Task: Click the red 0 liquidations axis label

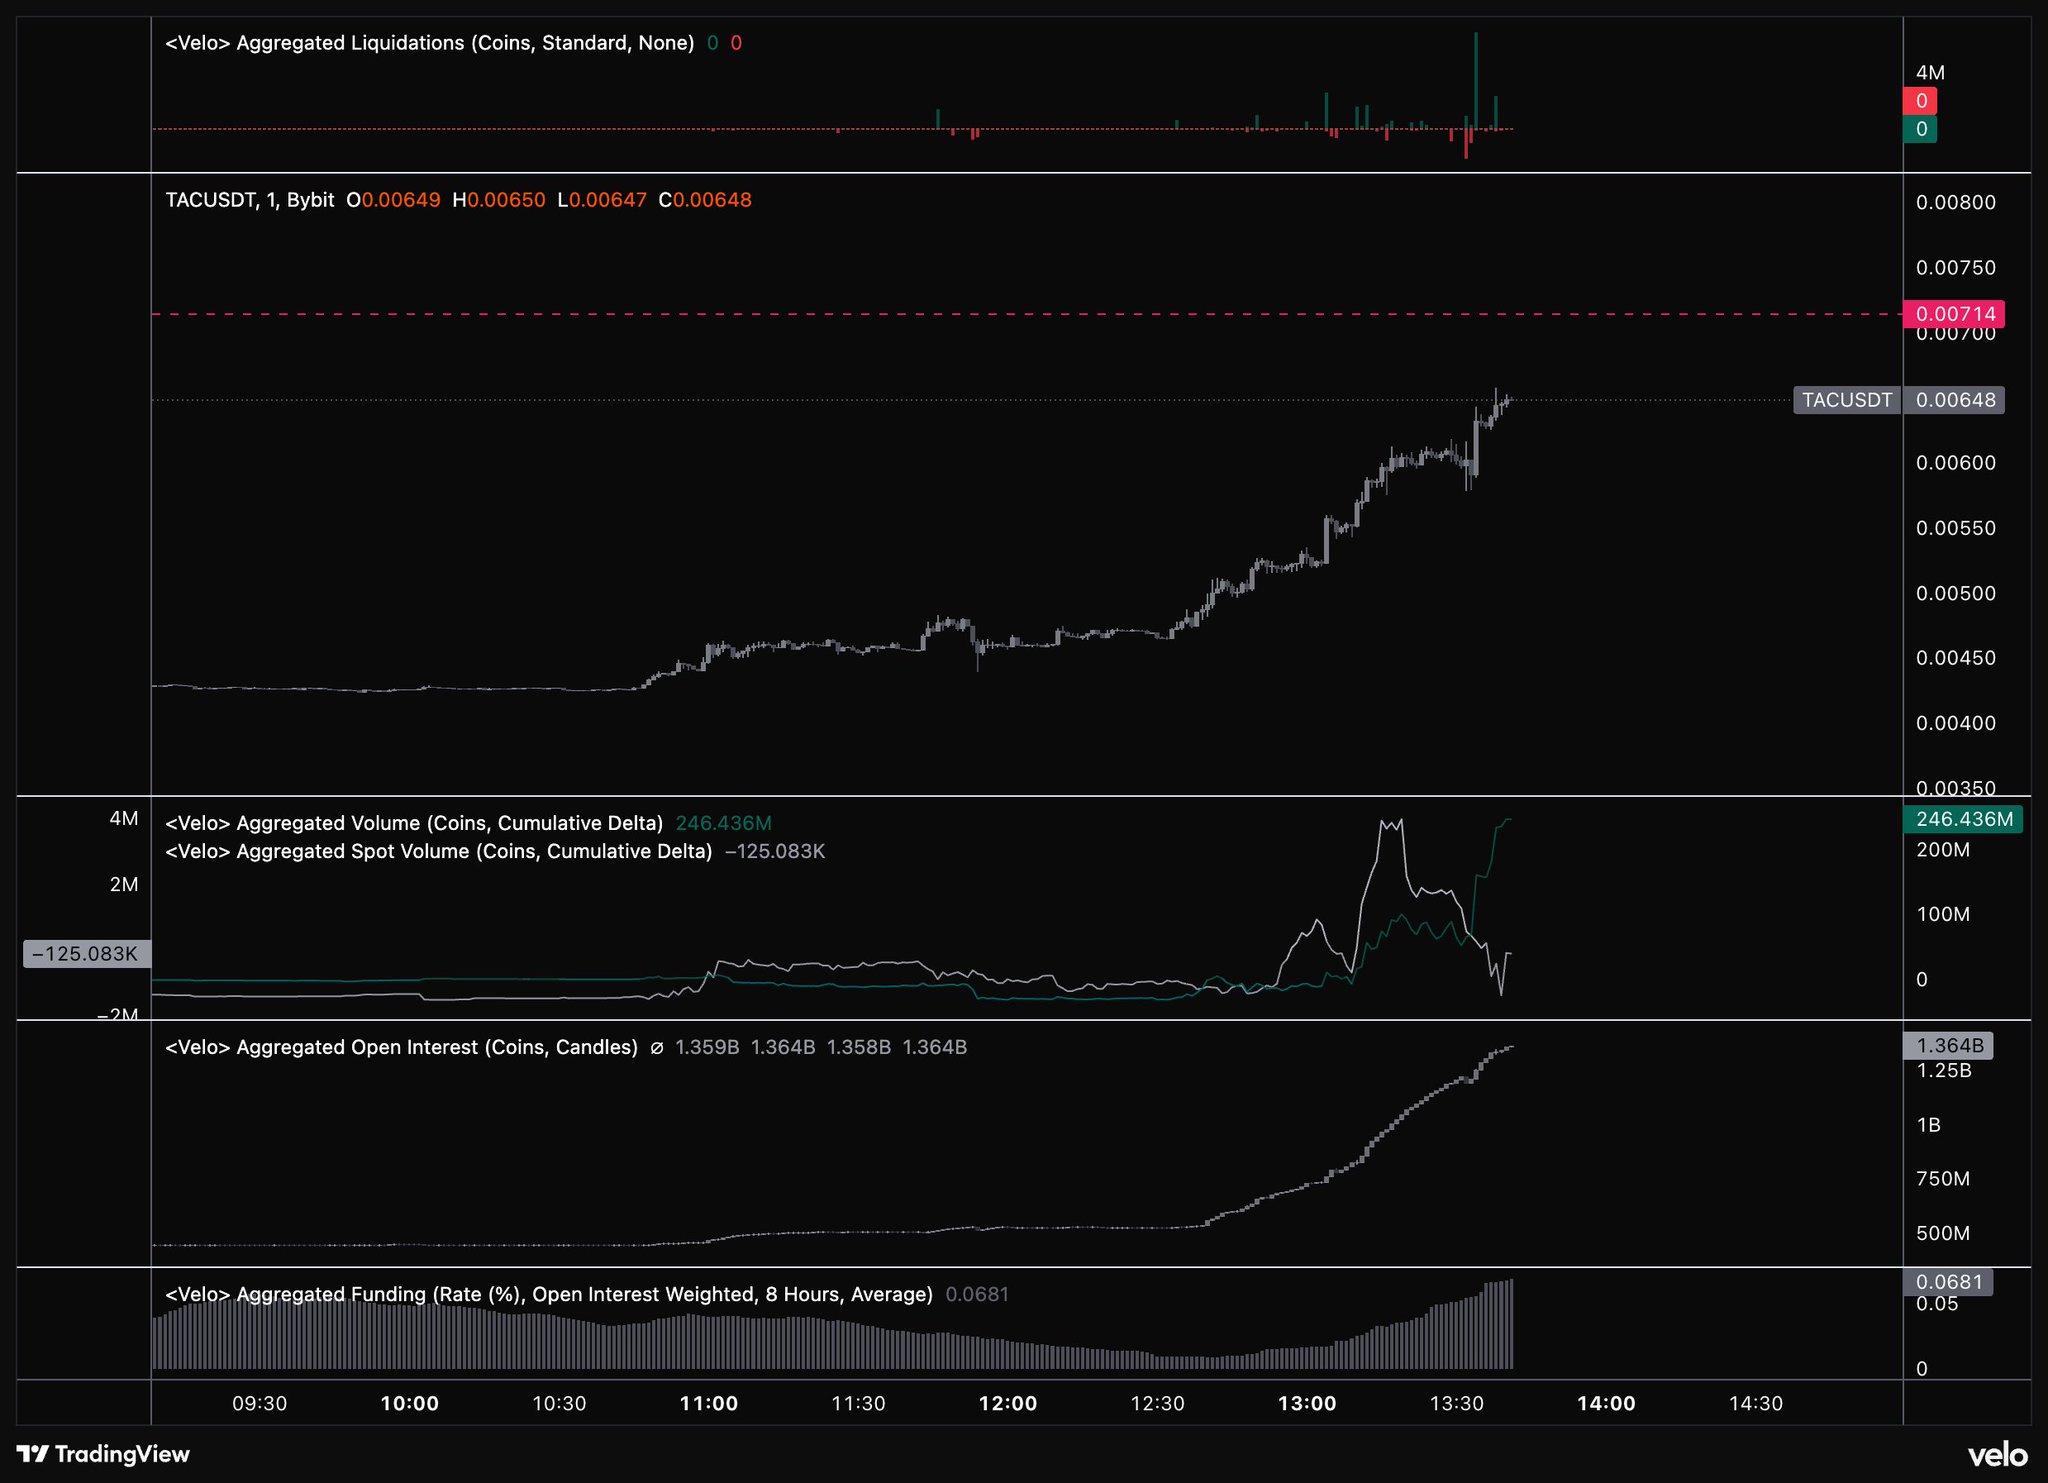Action: [x=1920, y=101]
